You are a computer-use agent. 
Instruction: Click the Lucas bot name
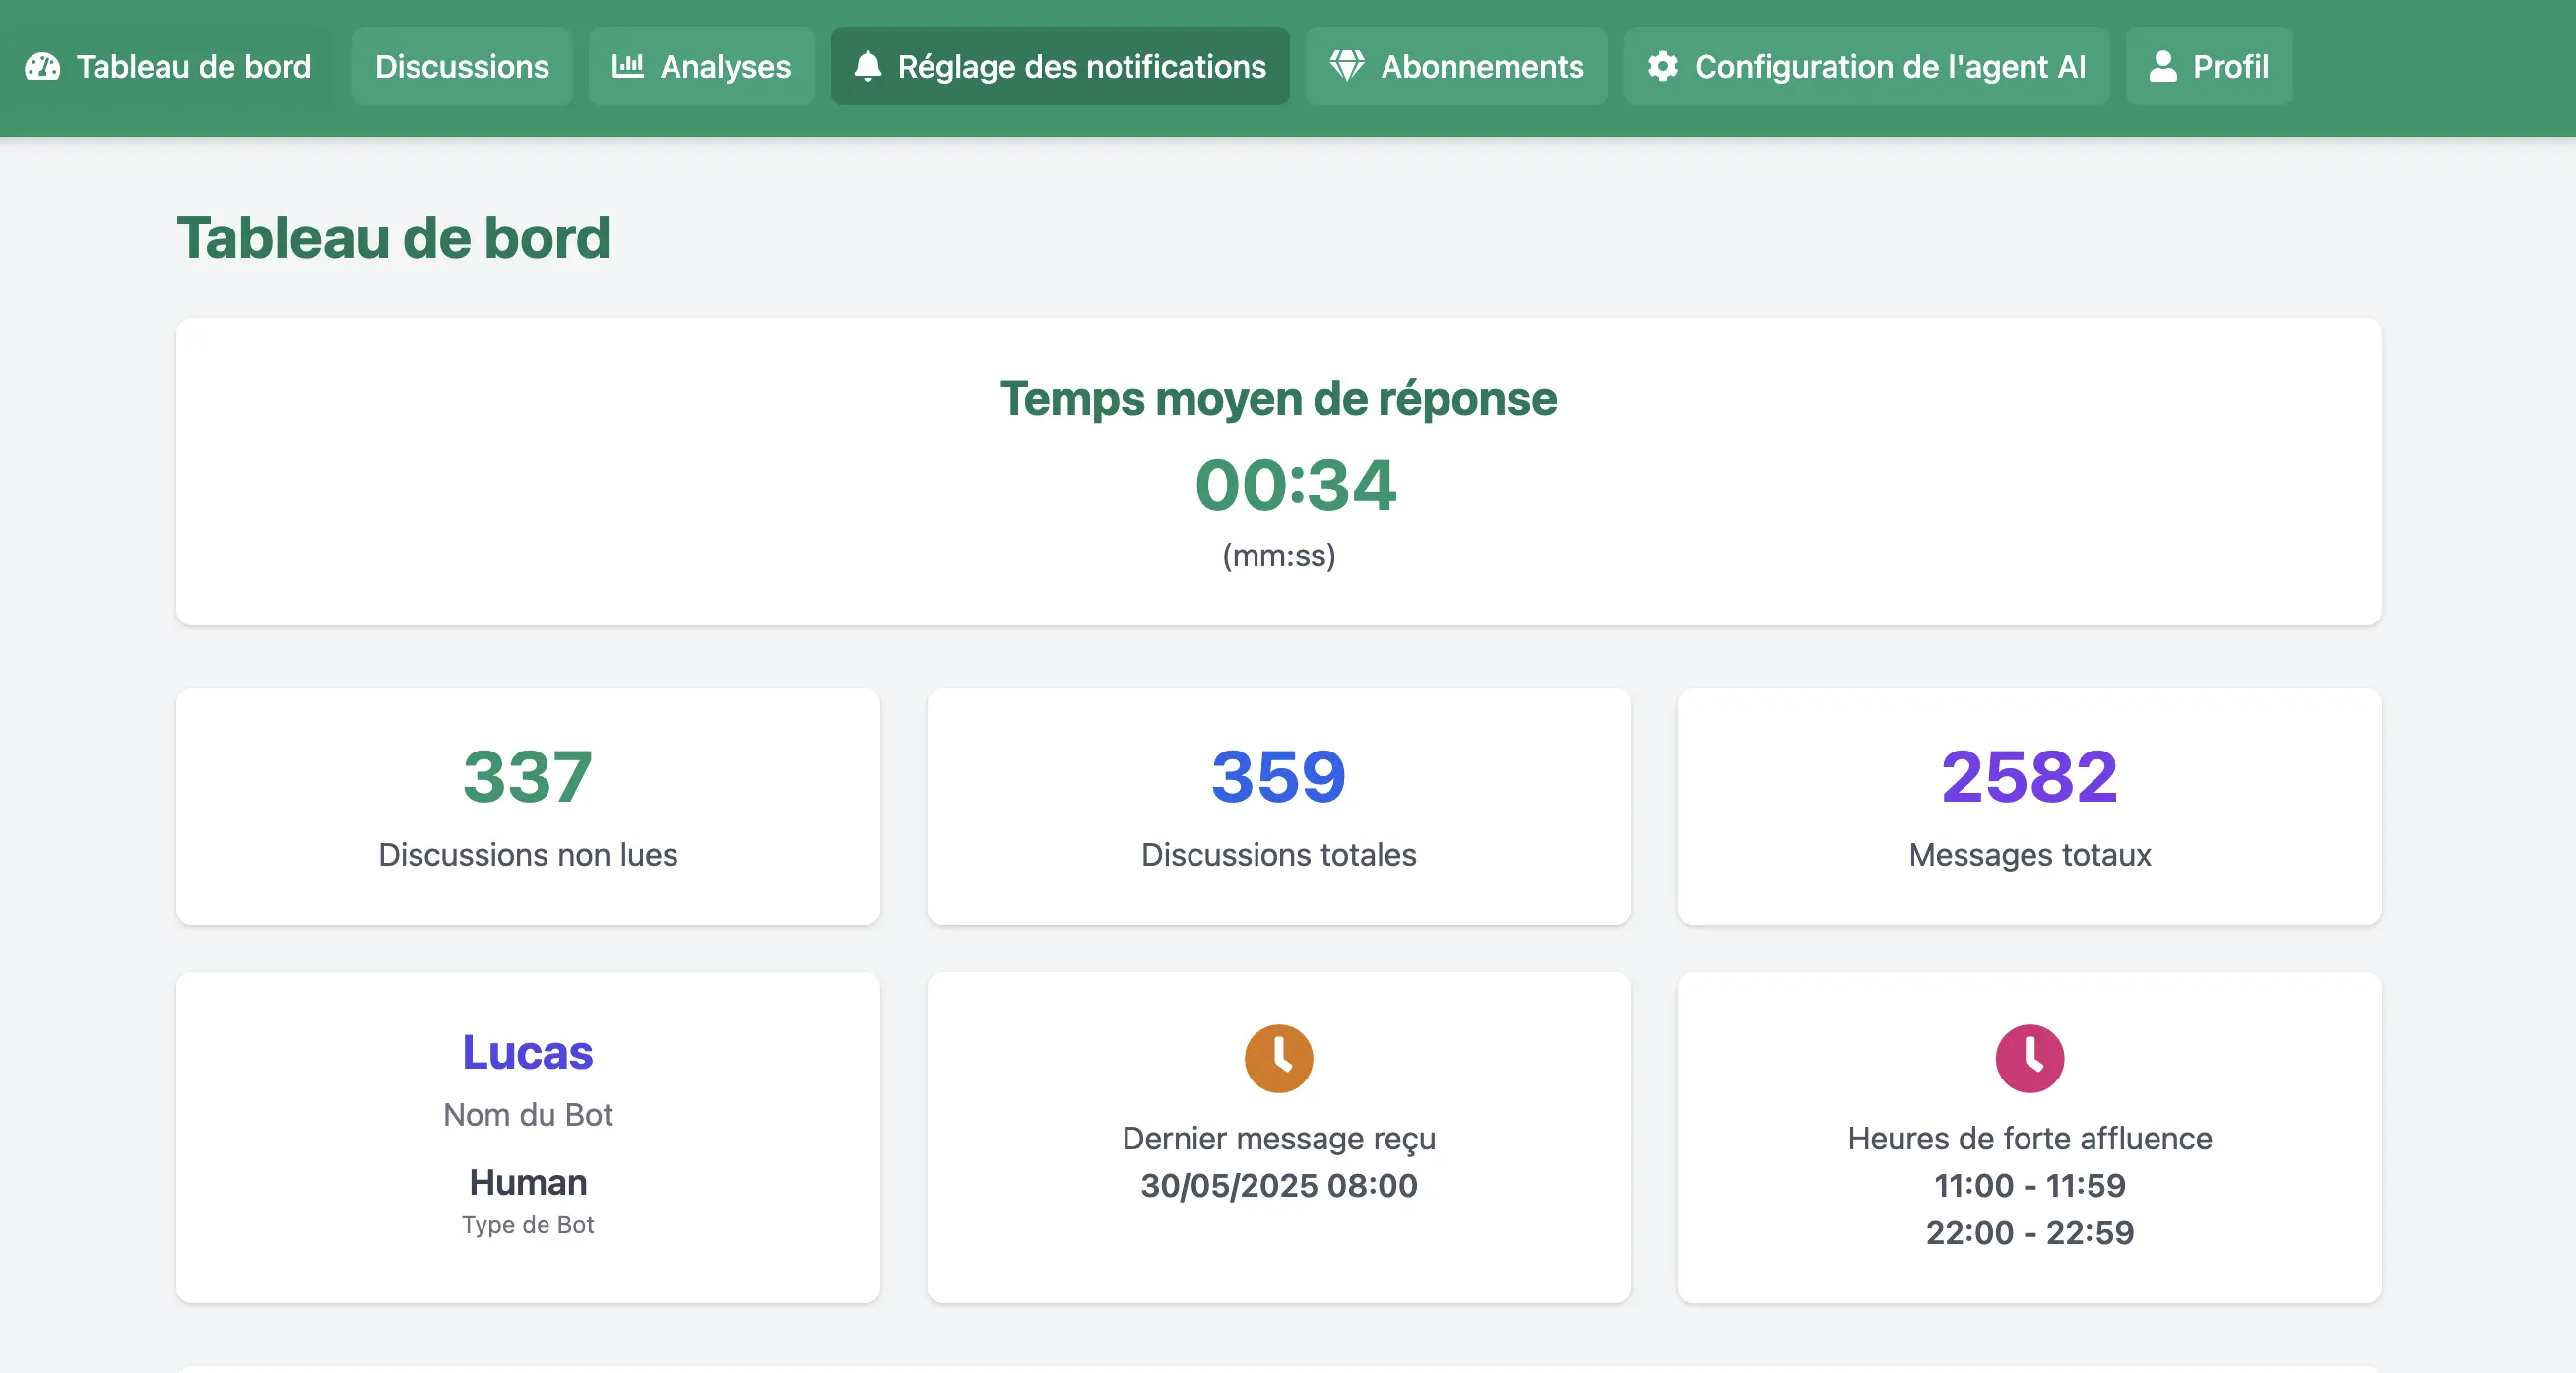pyautogui.click(x=527, y=1052)
